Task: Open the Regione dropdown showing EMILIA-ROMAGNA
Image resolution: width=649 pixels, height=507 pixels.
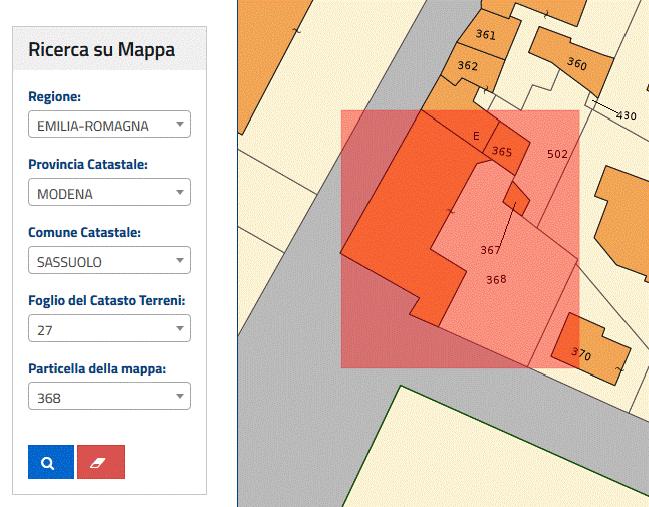Action: click(109, 125)
